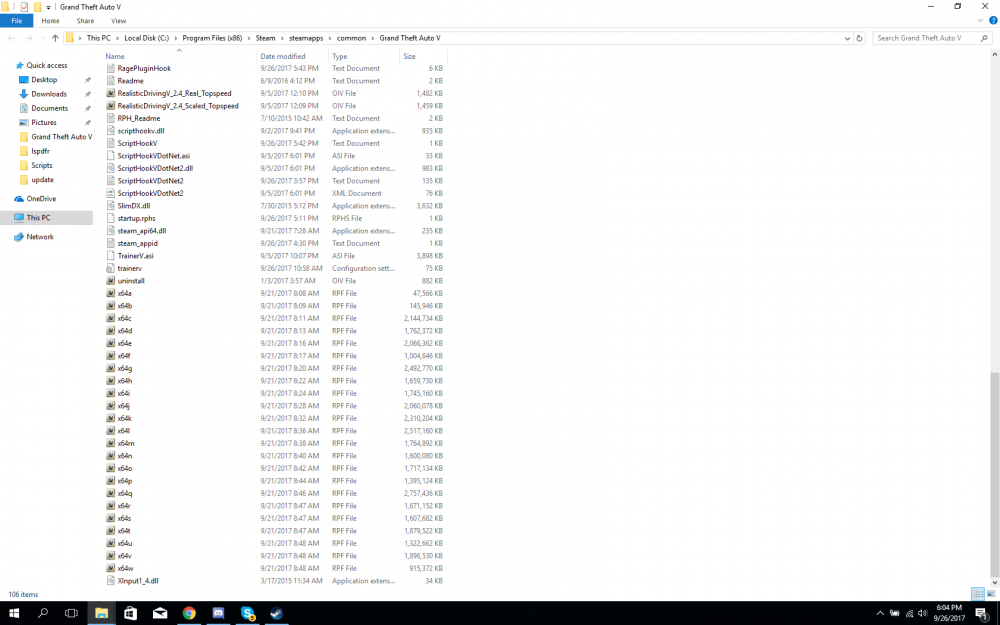Show hidden system tray icons chevron
The height and width of the screenshot is (625, 1000).
880,614
